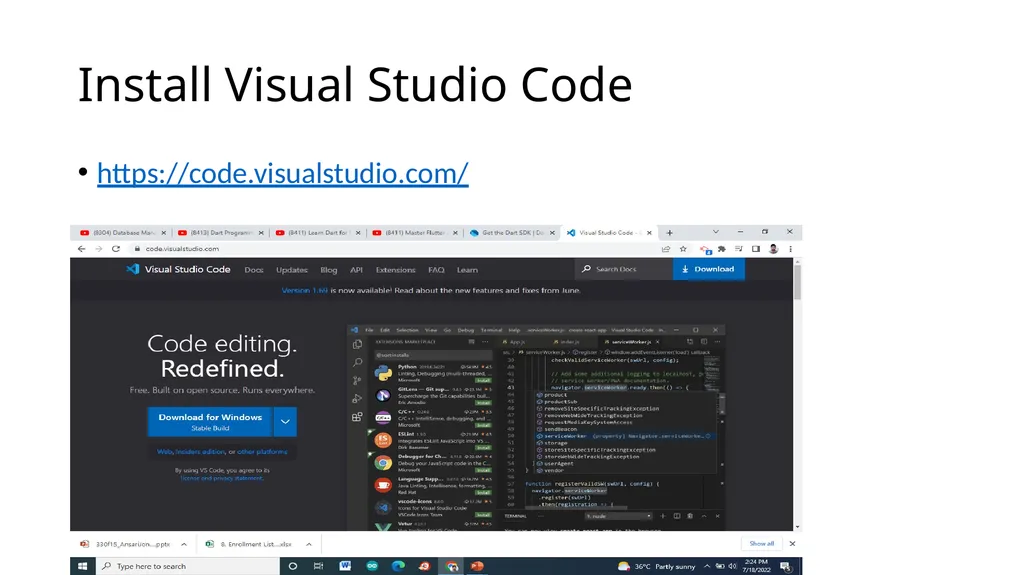Screen dimensions: 1024x575
Task: Open Microsoft Word from the taskbar
Action: pos(345,566)
